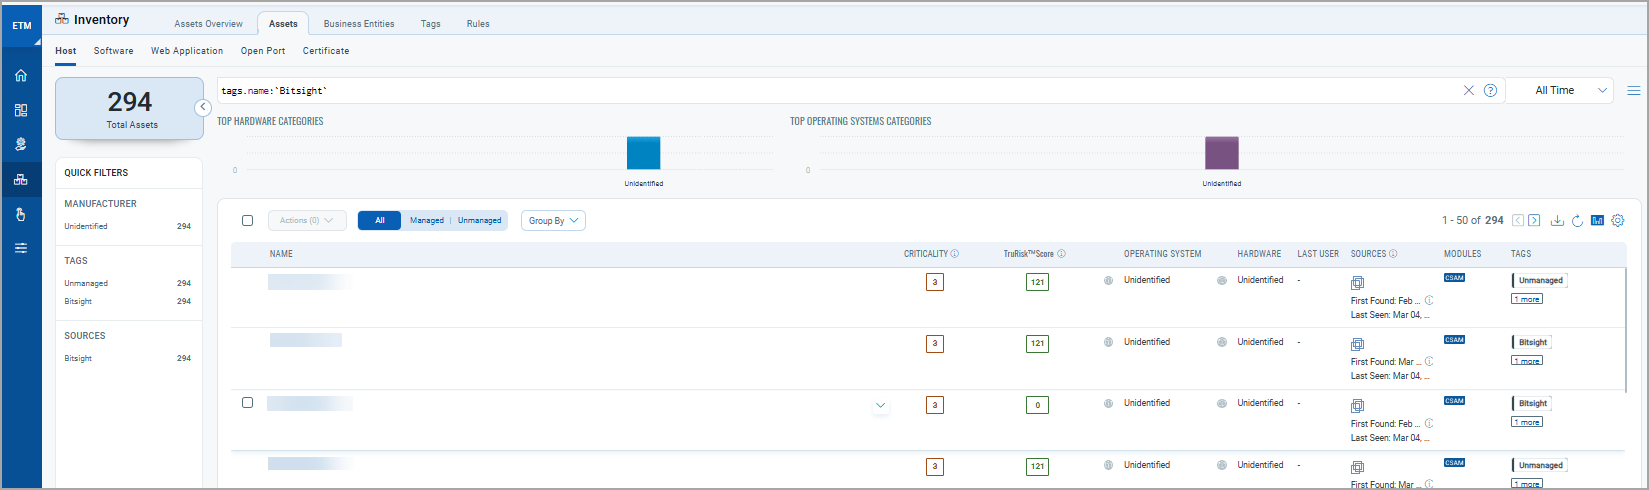Open the Rules tab
Screen dimensions: 1649x490
[478, 24]
